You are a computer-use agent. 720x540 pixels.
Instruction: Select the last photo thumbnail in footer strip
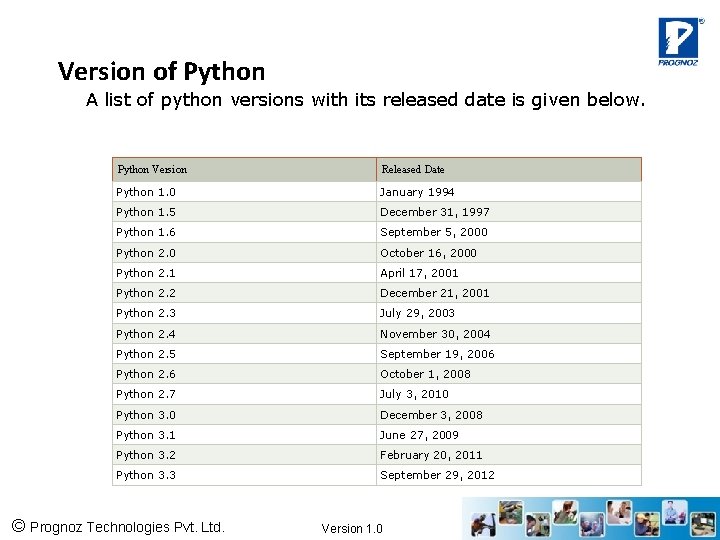(703, 522)
